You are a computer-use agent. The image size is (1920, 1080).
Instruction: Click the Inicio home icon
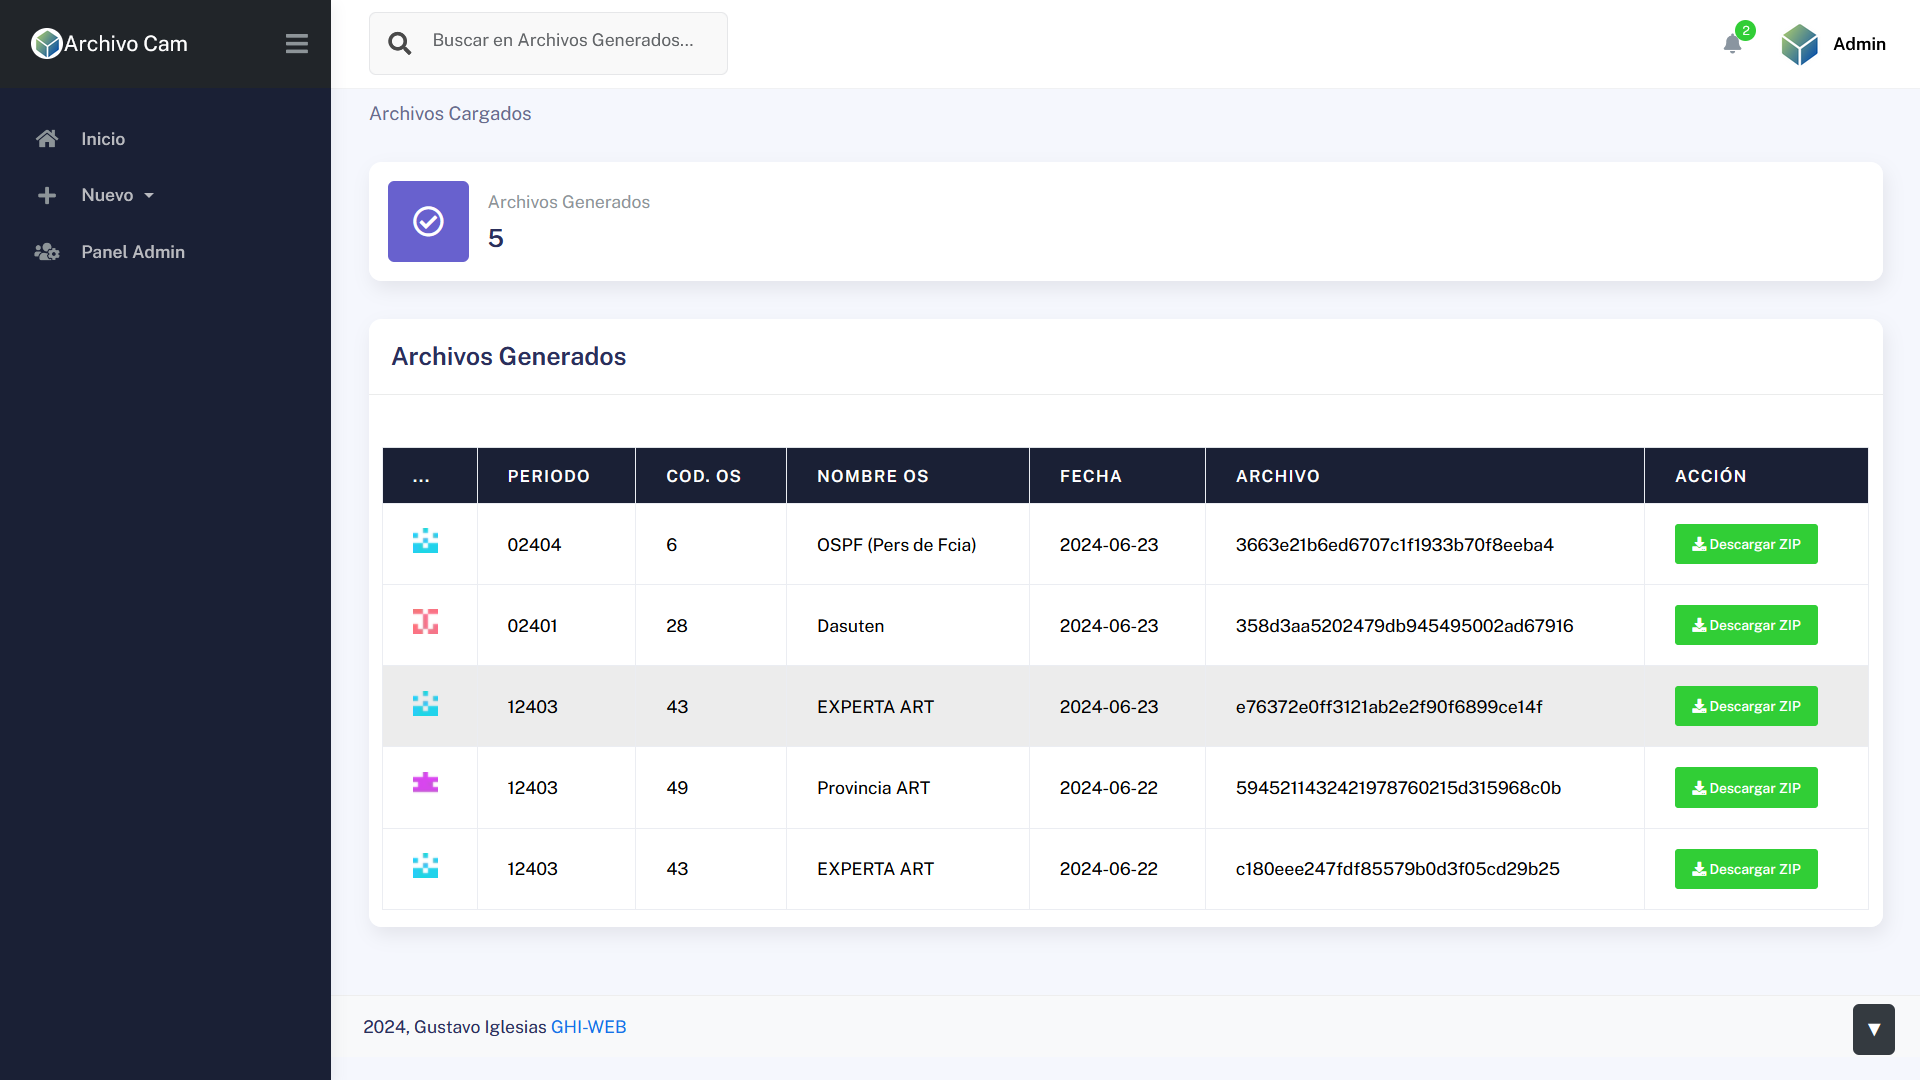point(47,138)
